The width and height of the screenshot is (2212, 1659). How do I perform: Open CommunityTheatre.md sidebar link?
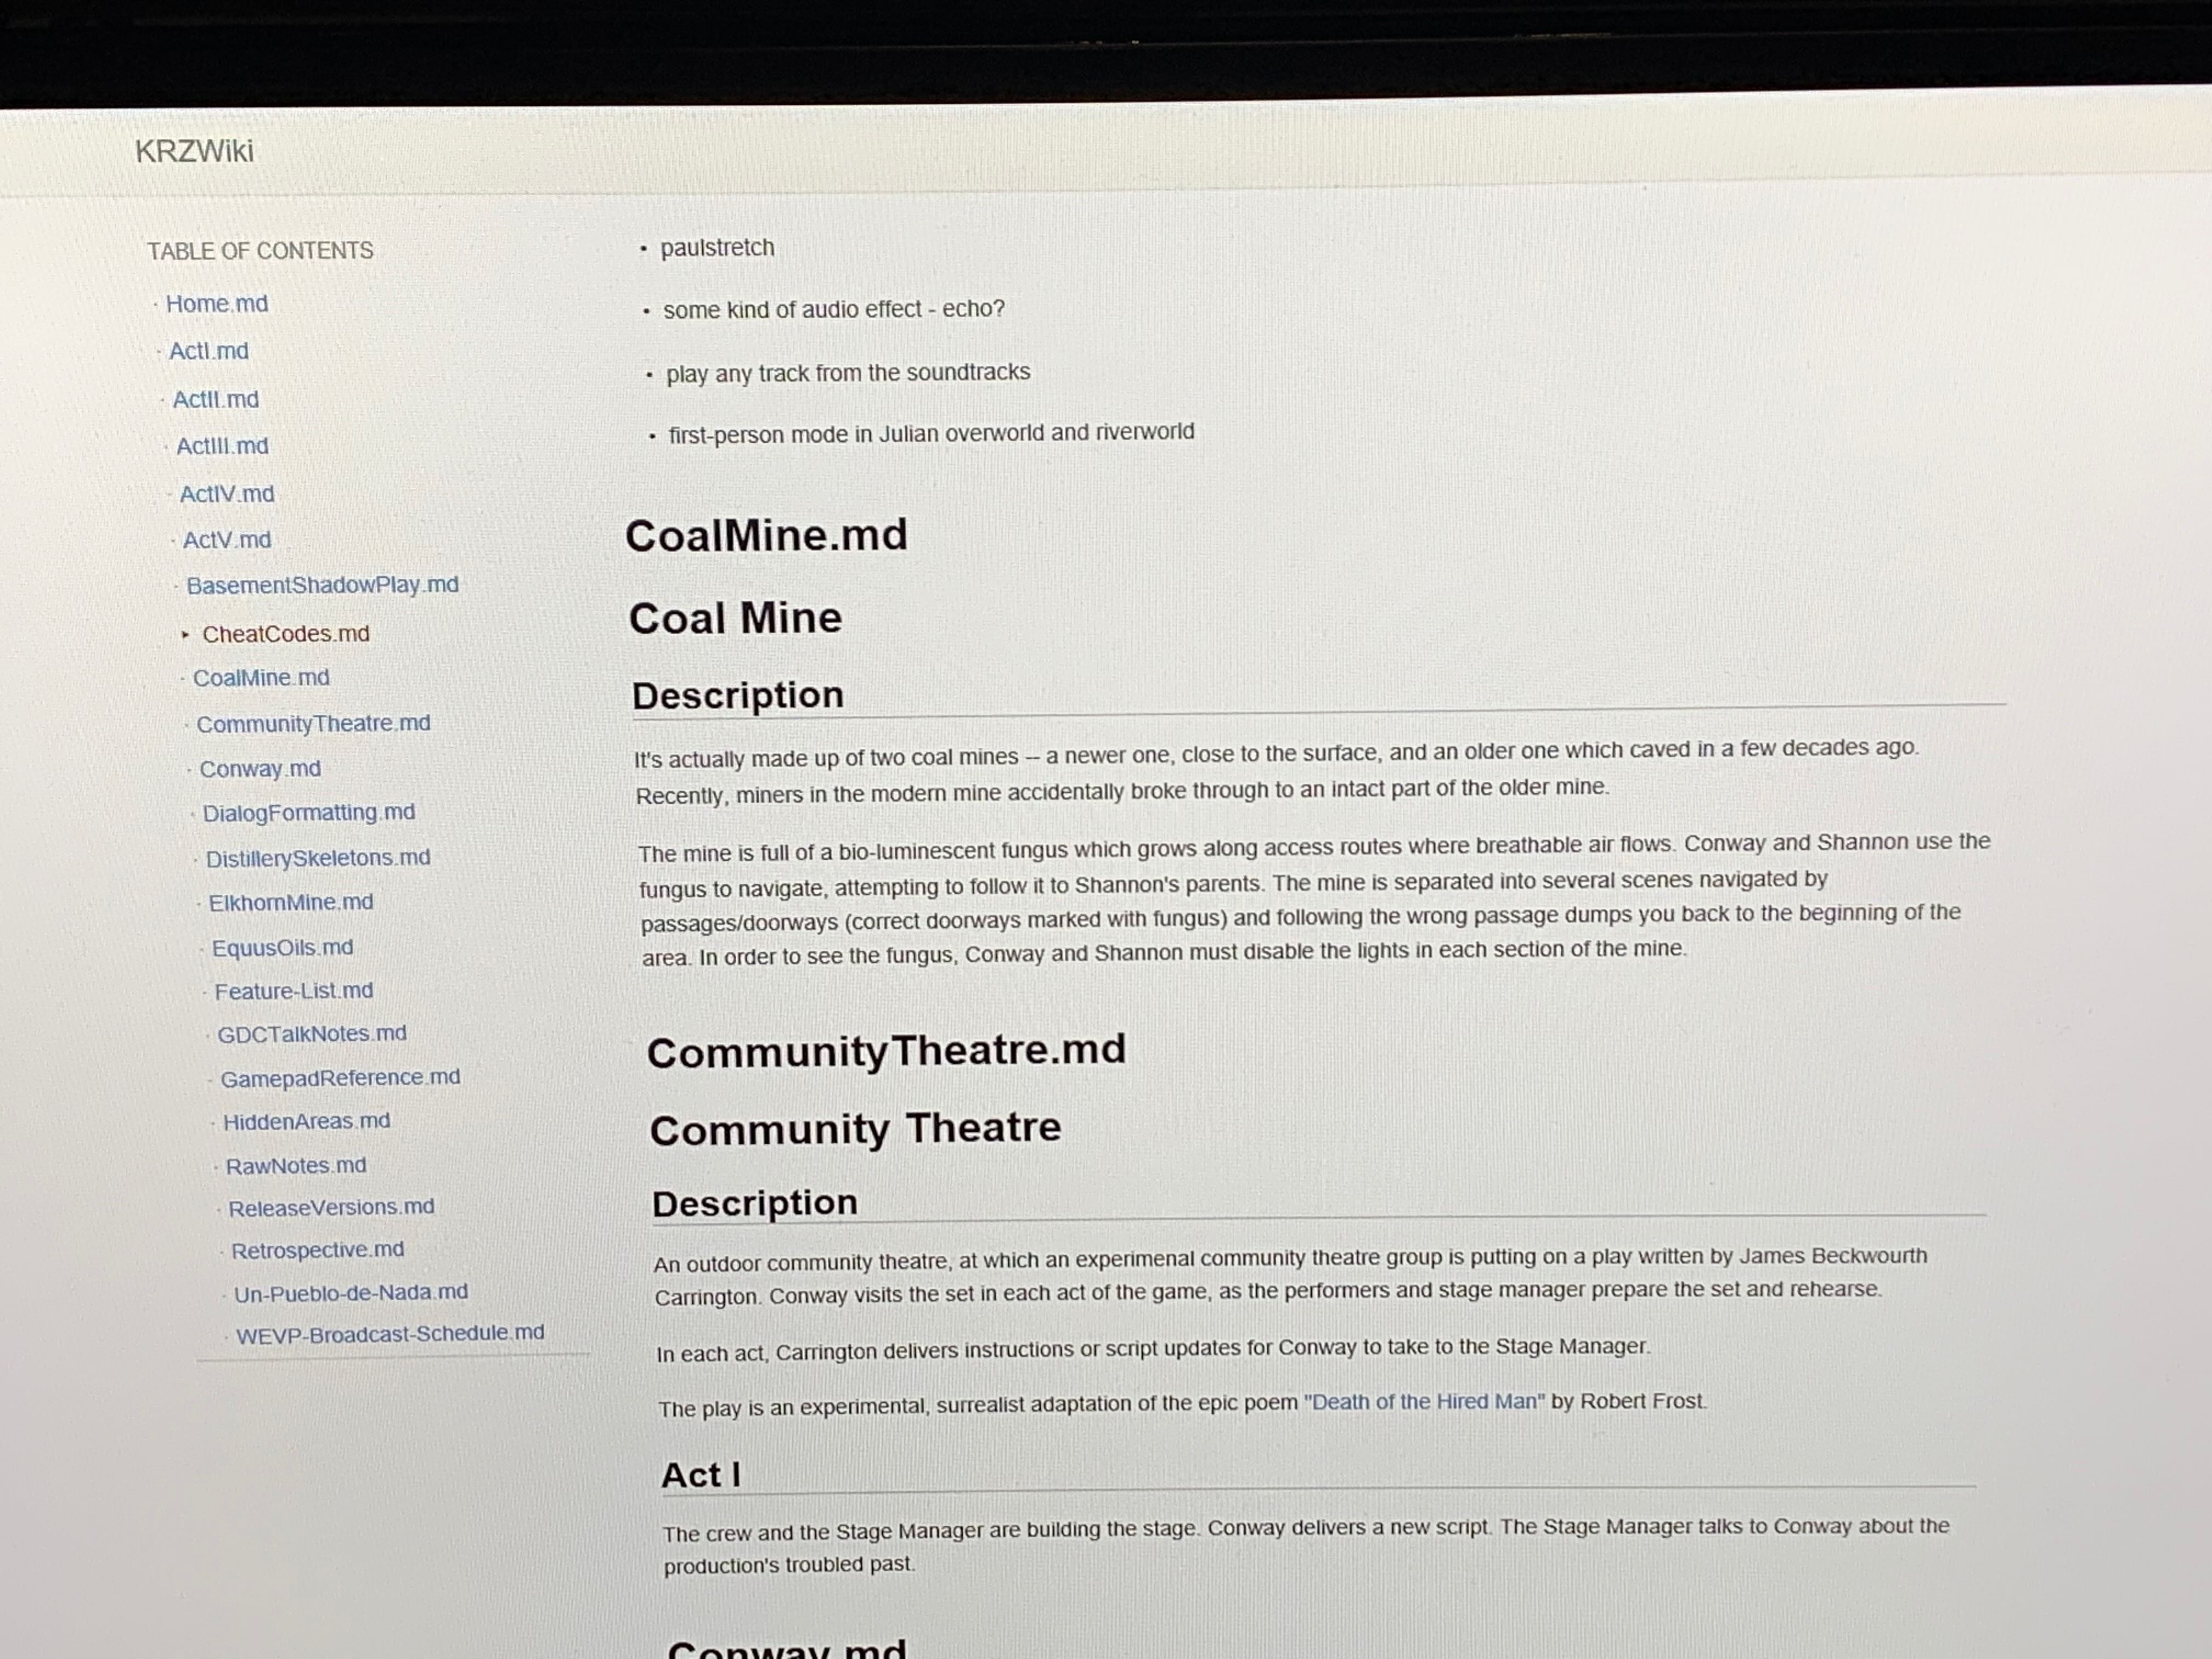[x=313, y=723]
